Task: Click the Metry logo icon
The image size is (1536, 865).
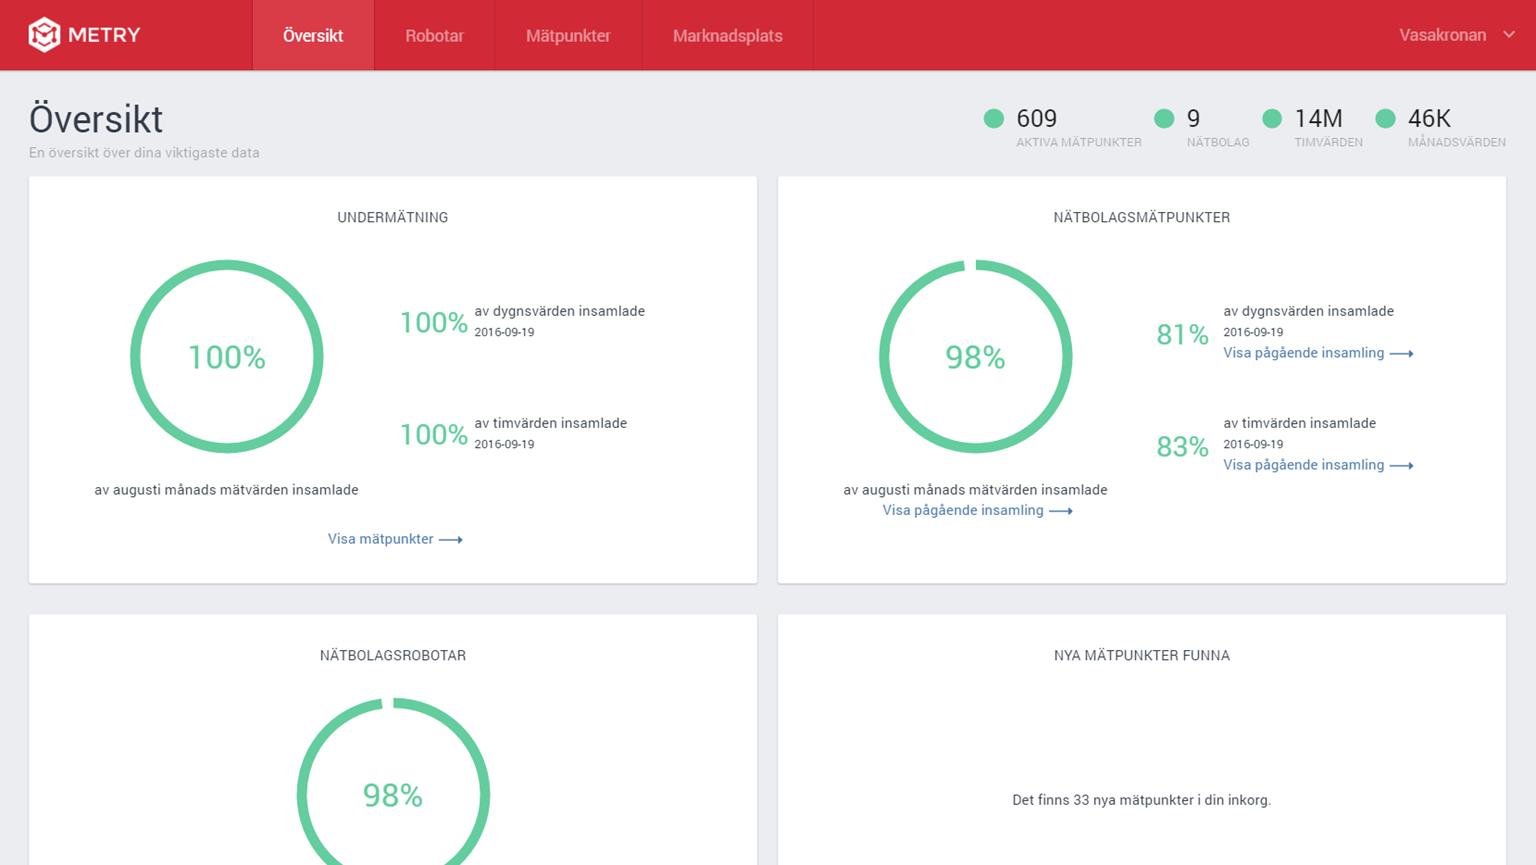Action: (x=44, y=35)
